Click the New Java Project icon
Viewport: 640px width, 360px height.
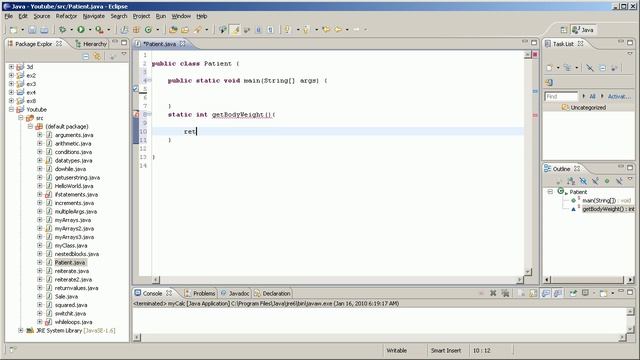click(x=124, y=30)
